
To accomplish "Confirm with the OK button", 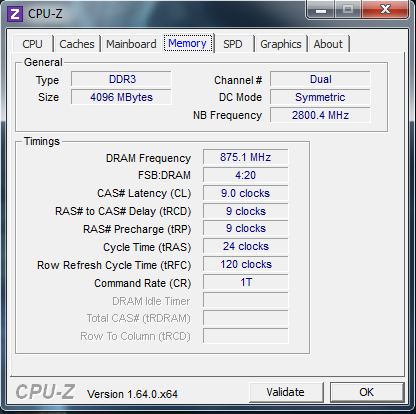I will tap(367, 392).
